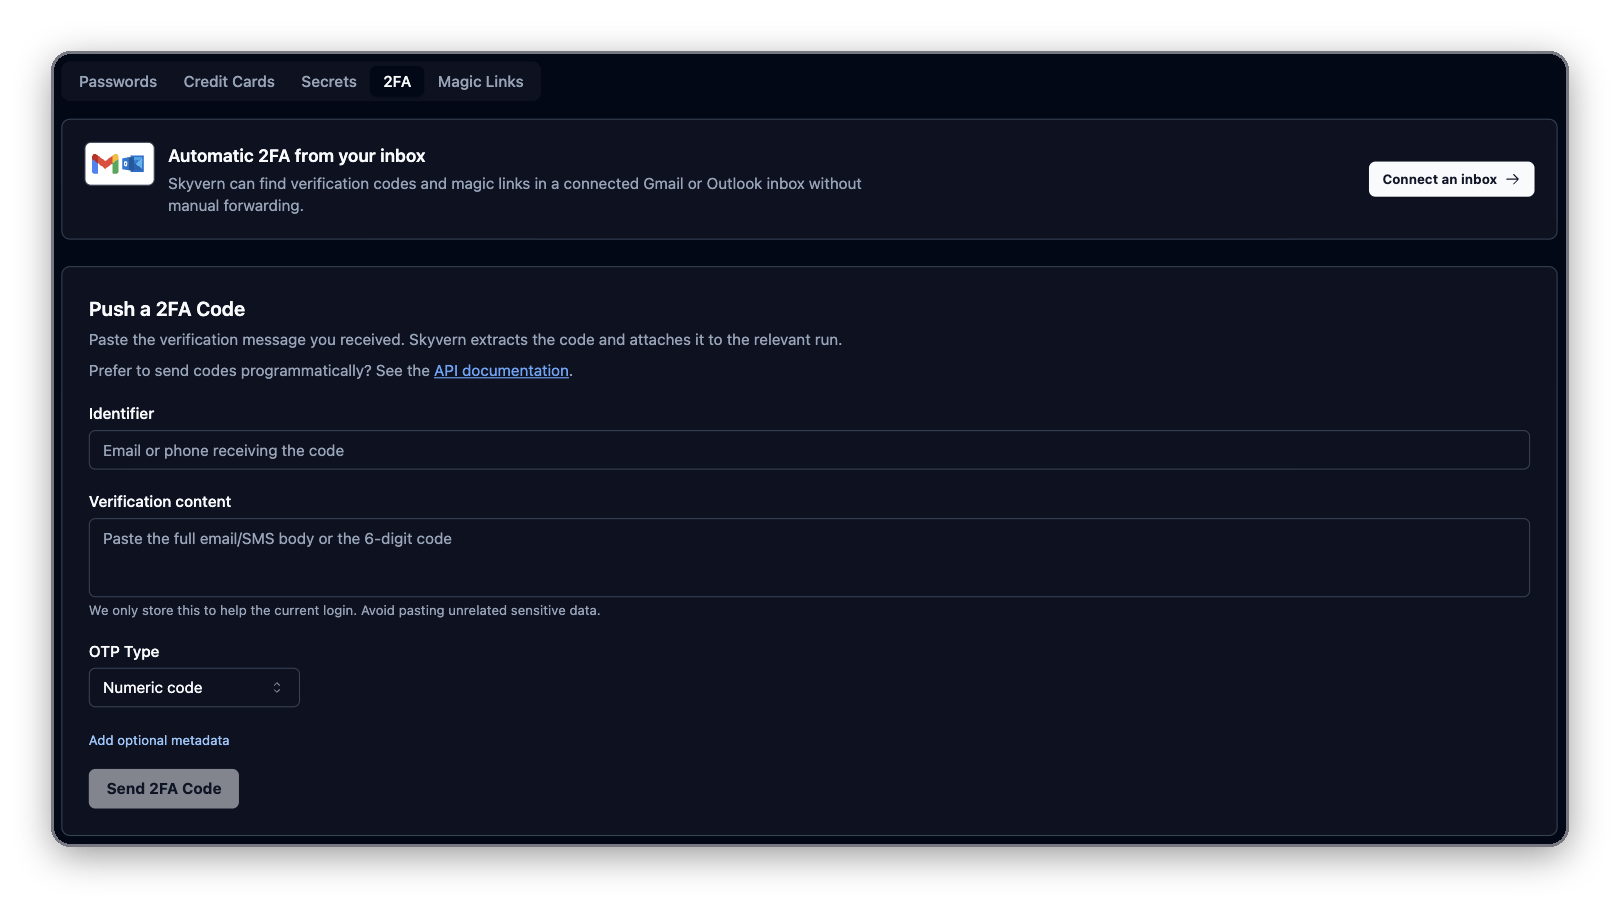Click the 'Verification content' label

click(160, 502)
